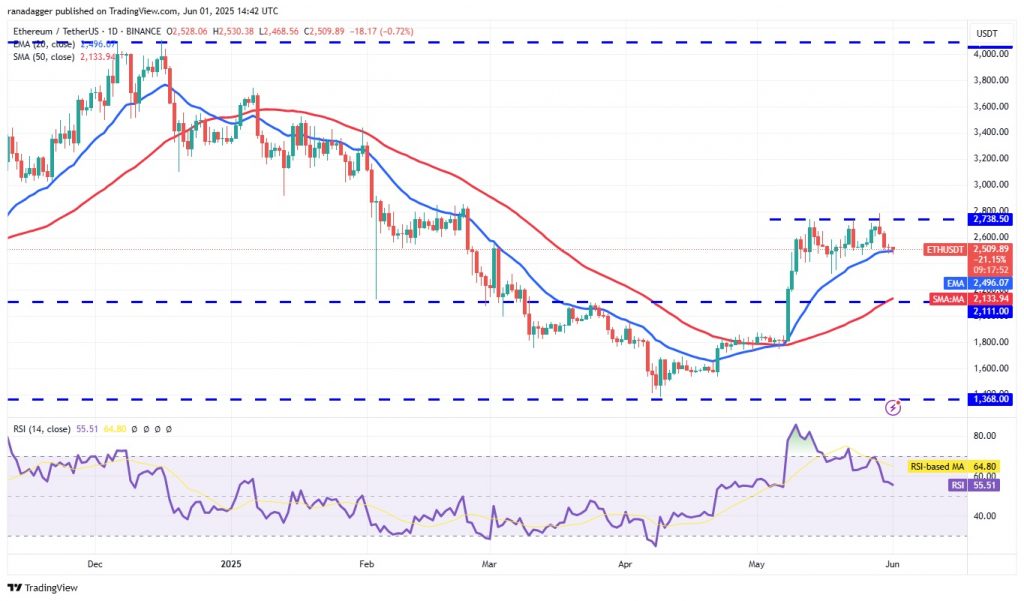This screenshot has width=1024, height=601.
Task: Click the RSI (14, close) indicator label
Action: (x=42, y=429)
